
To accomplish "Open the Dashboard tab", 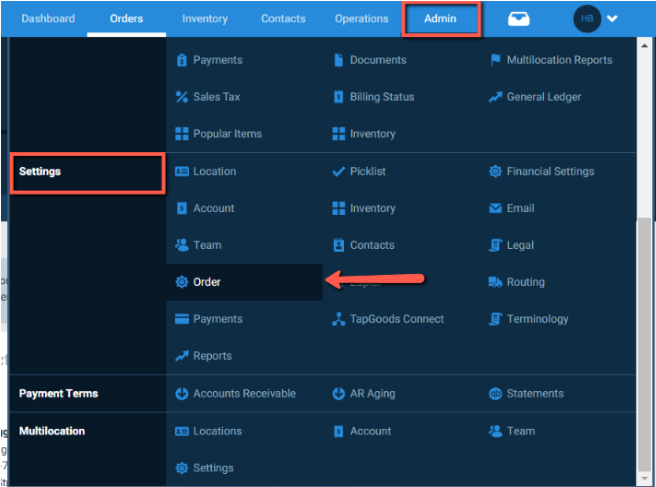I will point(48,18).
